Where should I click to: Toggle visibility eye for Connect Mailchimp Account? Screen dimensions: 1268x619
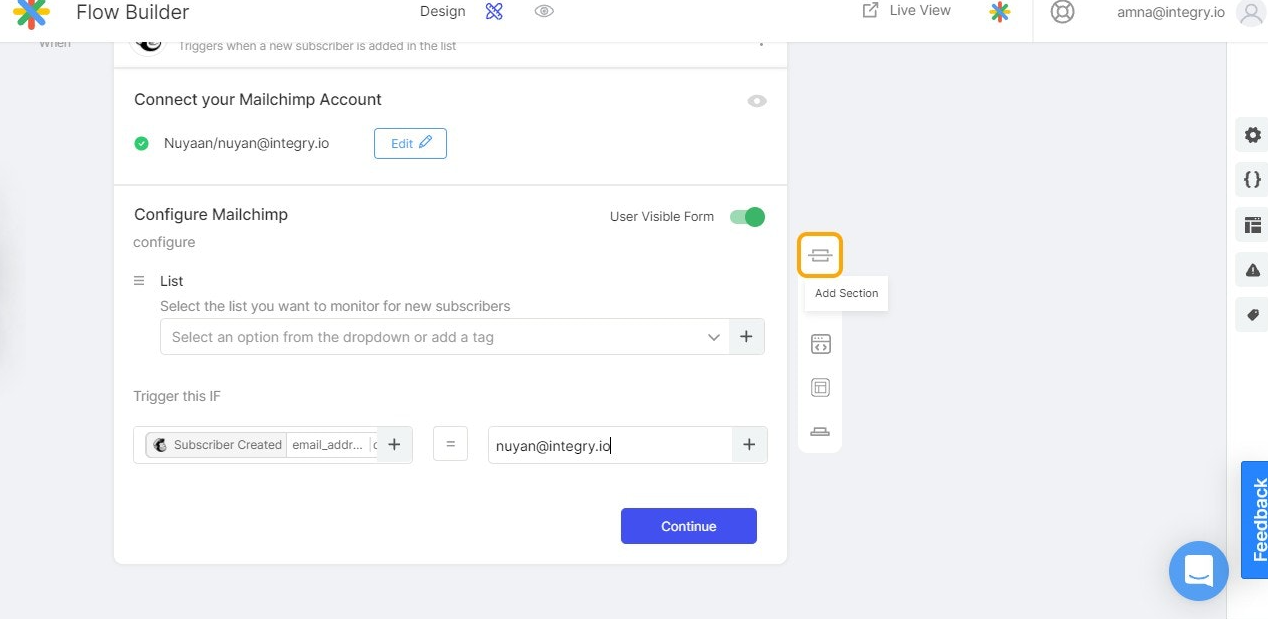click(x=757, y=101)
